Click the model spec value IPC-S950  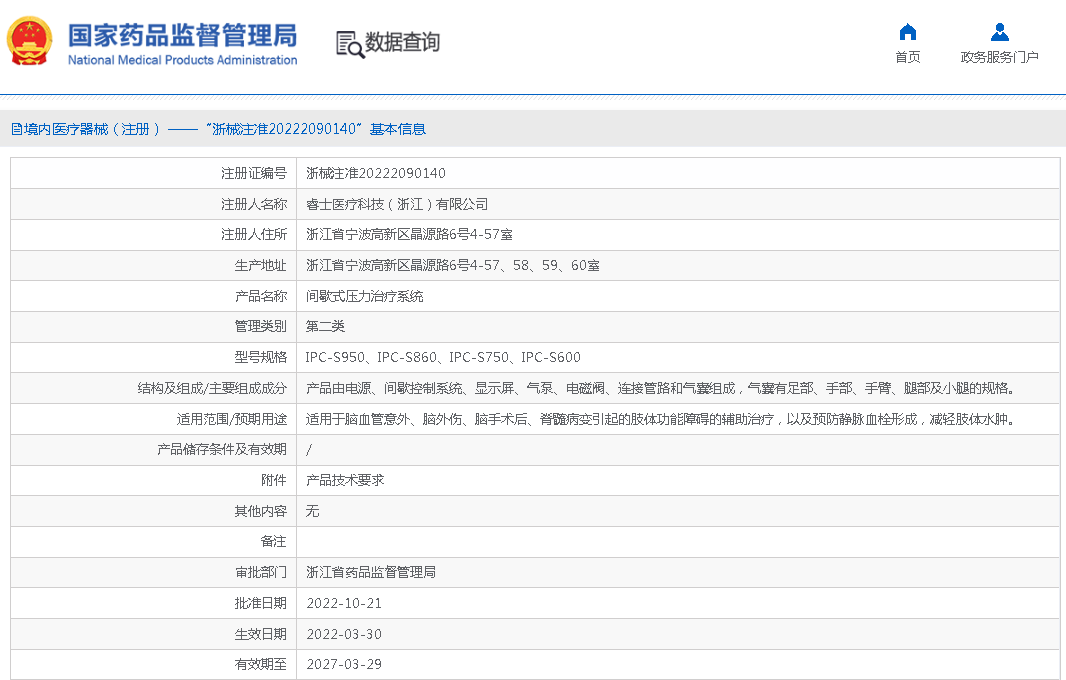click(336, 357)
